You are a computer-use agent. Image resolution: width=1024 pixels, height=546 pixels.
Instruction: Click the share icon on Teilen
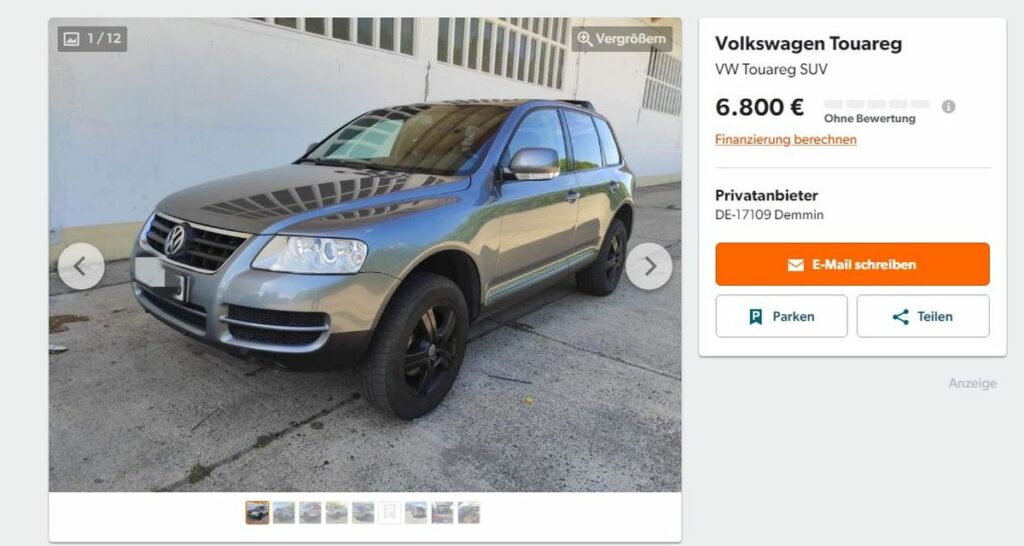coord(901,317)
